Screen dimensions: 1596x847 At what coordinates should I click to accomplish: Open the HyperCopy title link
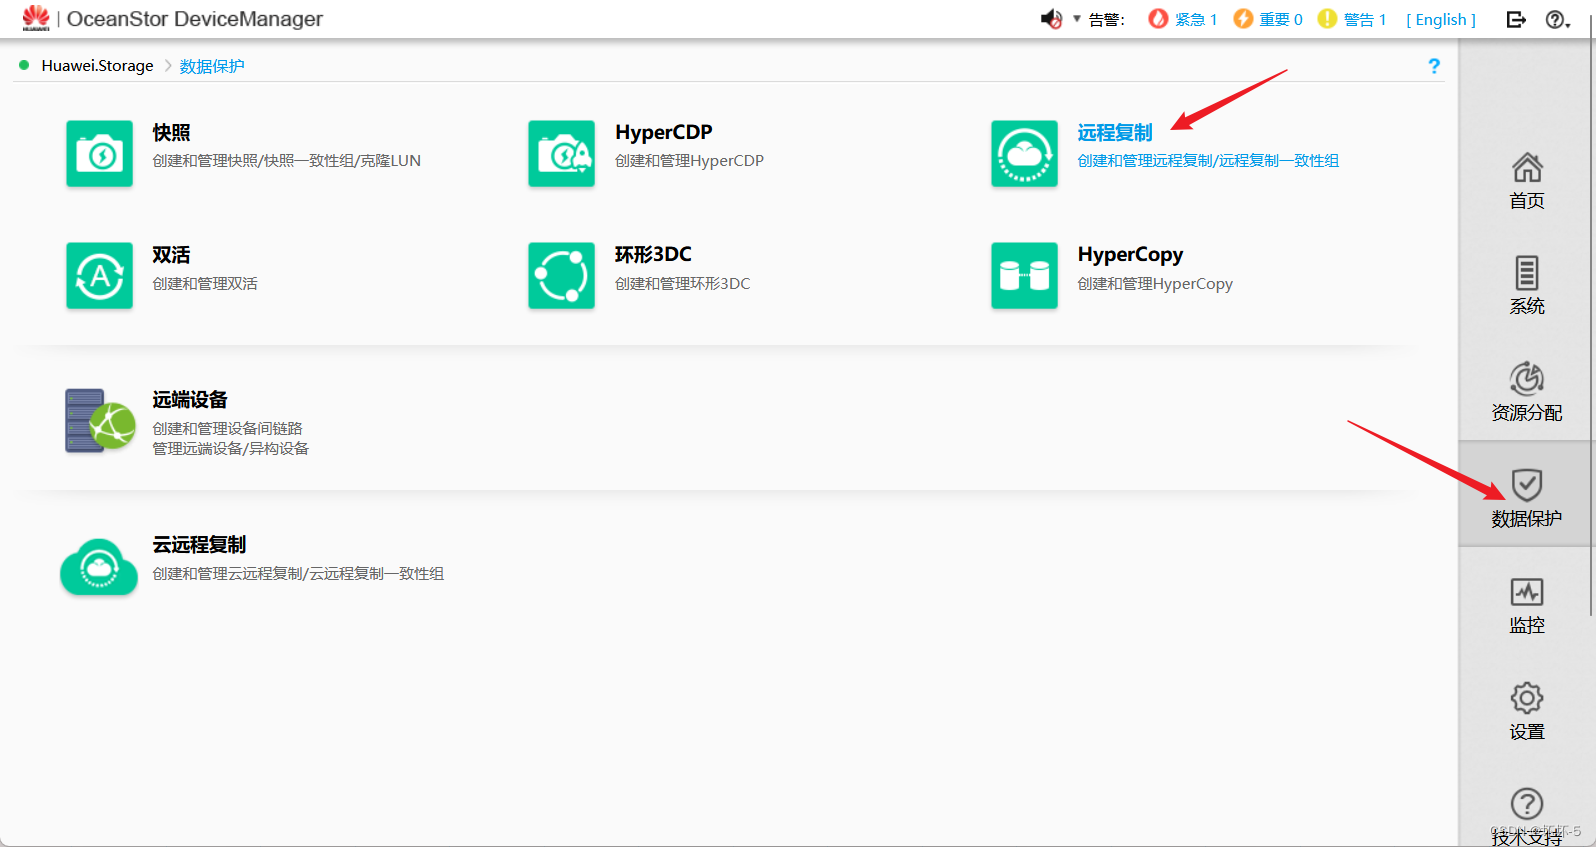1130,255
